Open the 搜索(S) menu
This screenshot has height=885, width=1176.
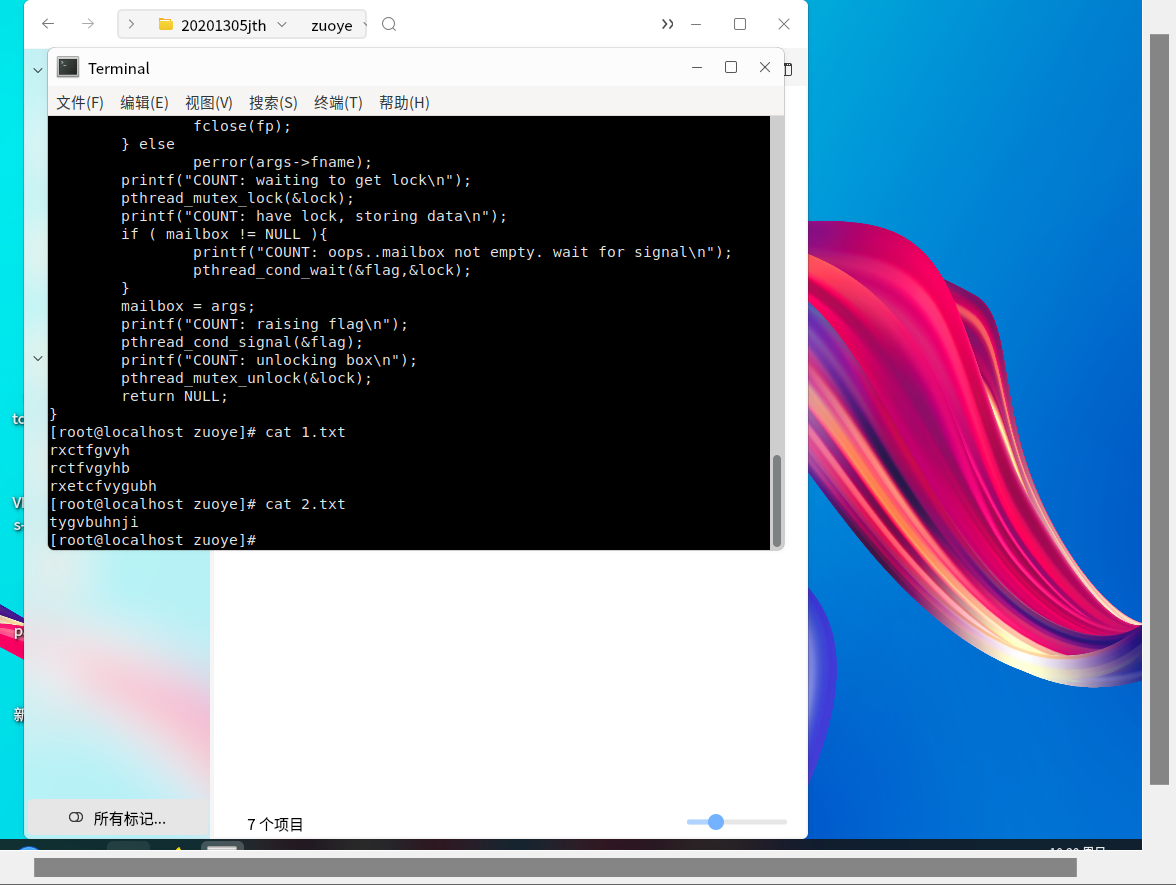point(273,103)
